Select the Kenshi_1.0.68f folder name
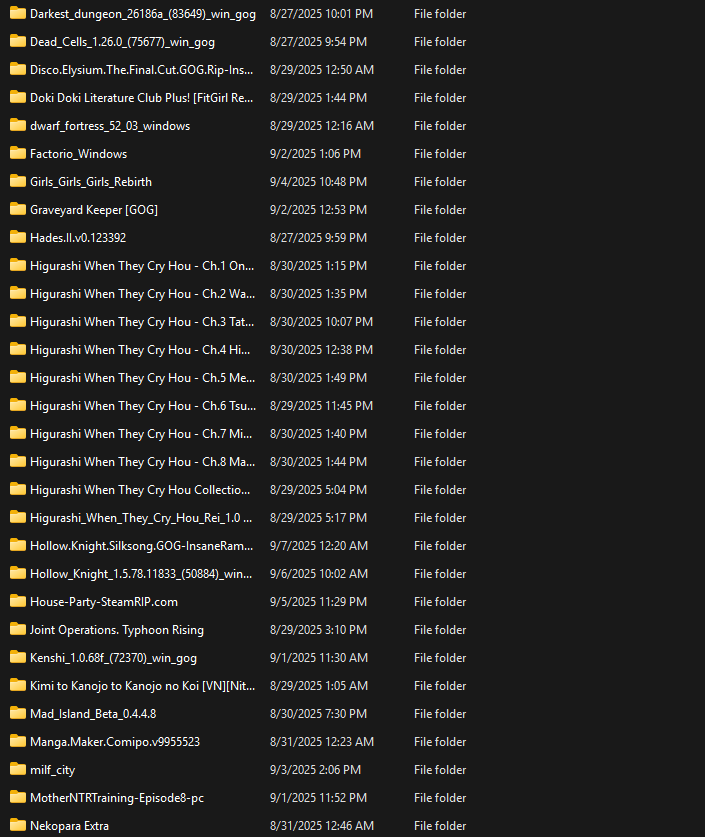Image resolution: width=705 pixels, height=837 pixels. (113, 658)
